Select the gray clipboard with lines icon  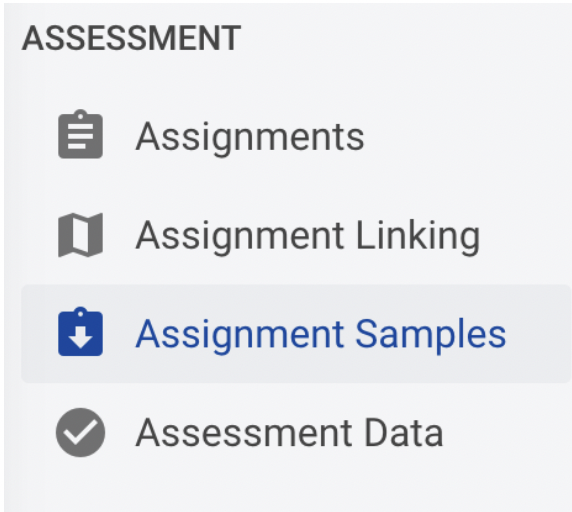tap(80, 134)
